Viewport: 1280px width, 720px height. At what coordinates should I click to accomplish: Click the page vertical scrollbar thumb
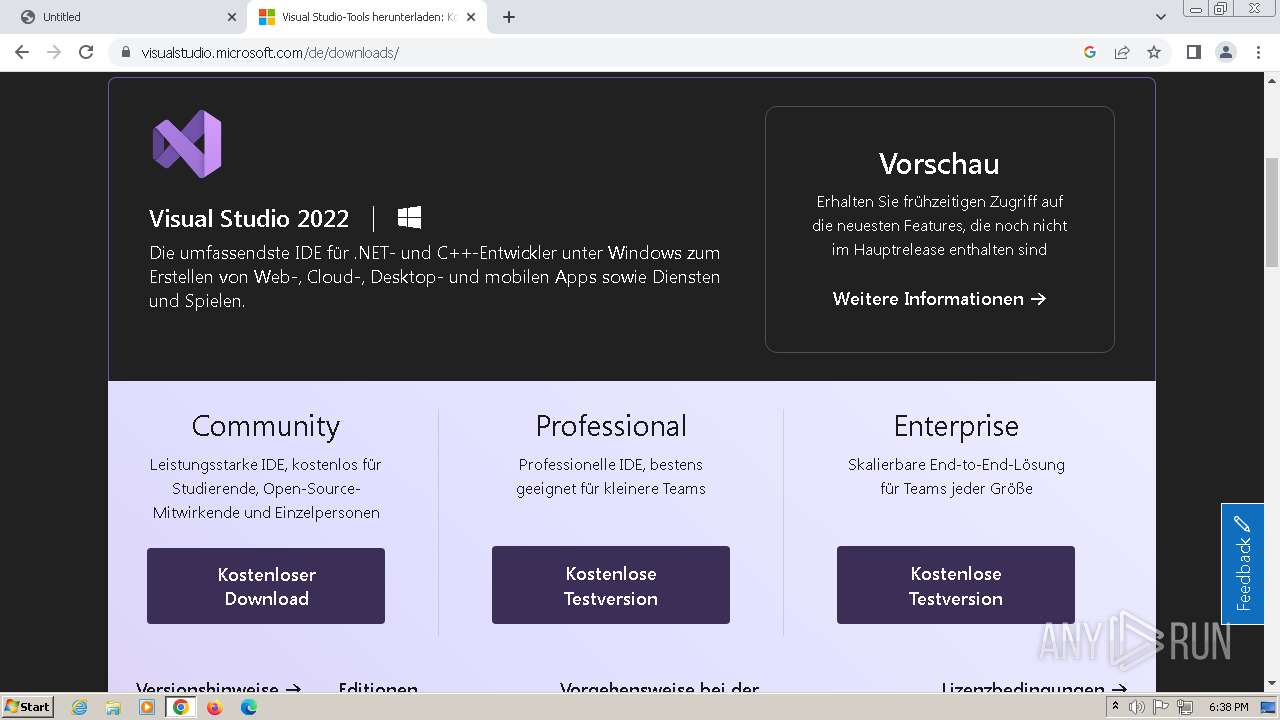[x=1272, y=212]
